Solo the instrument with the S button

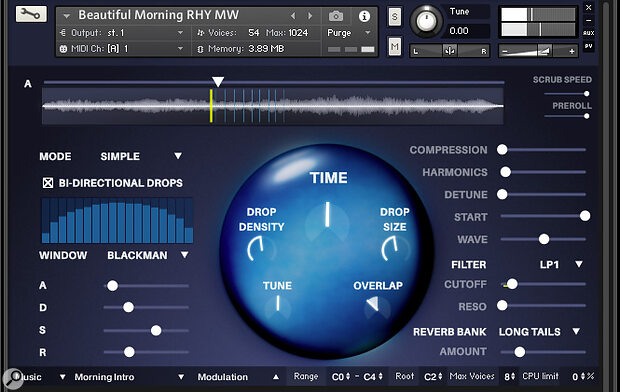pos(394,17)
